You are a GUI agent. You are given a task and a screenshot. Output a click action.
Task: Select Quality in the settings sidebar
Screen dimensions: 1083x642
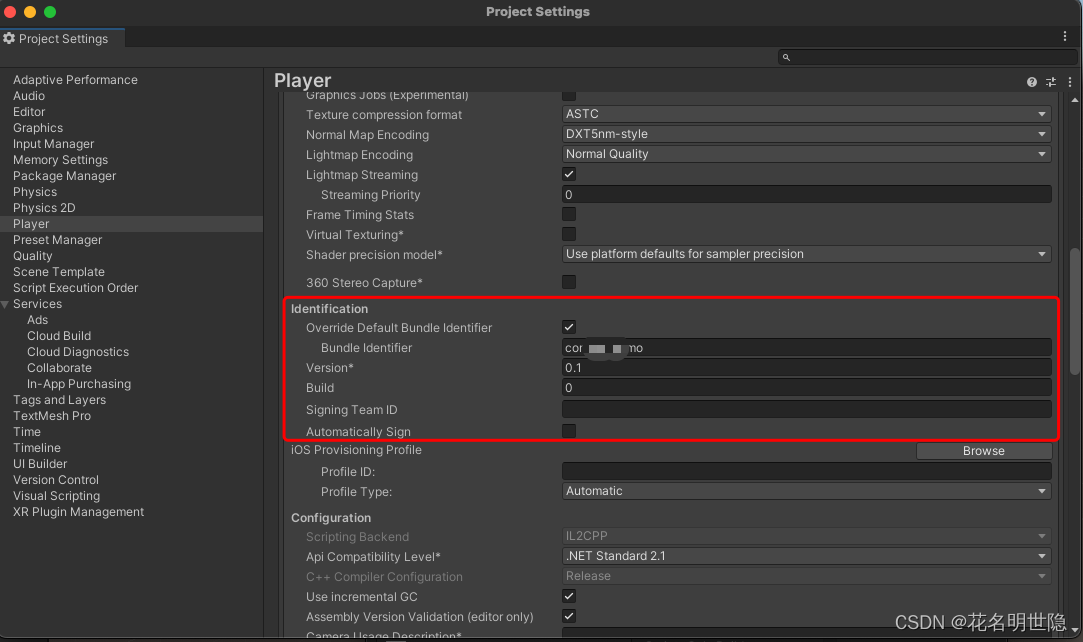pyautogui.click(x=33, y=255)
